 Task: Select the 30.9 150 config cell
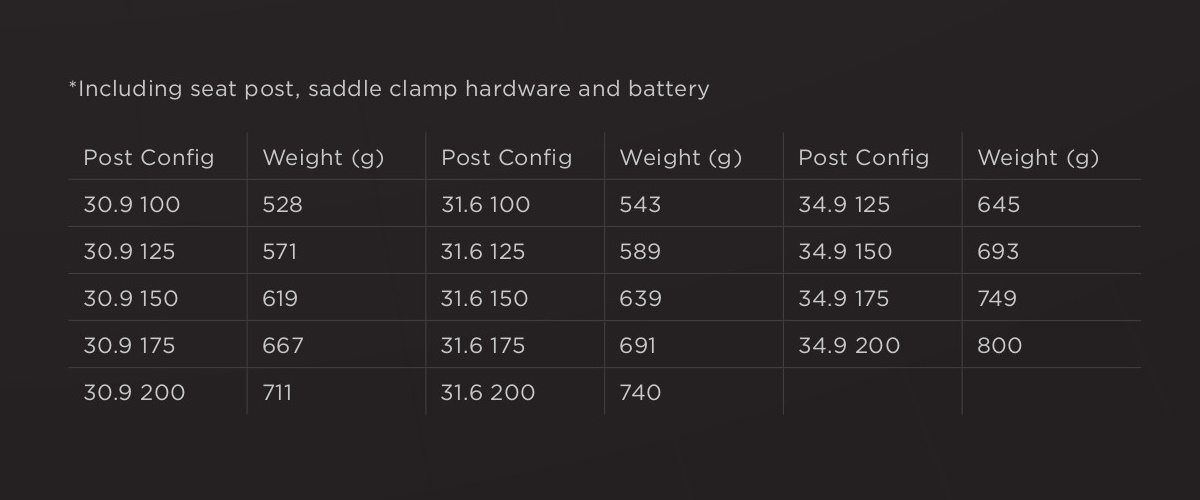pos(131,299)
